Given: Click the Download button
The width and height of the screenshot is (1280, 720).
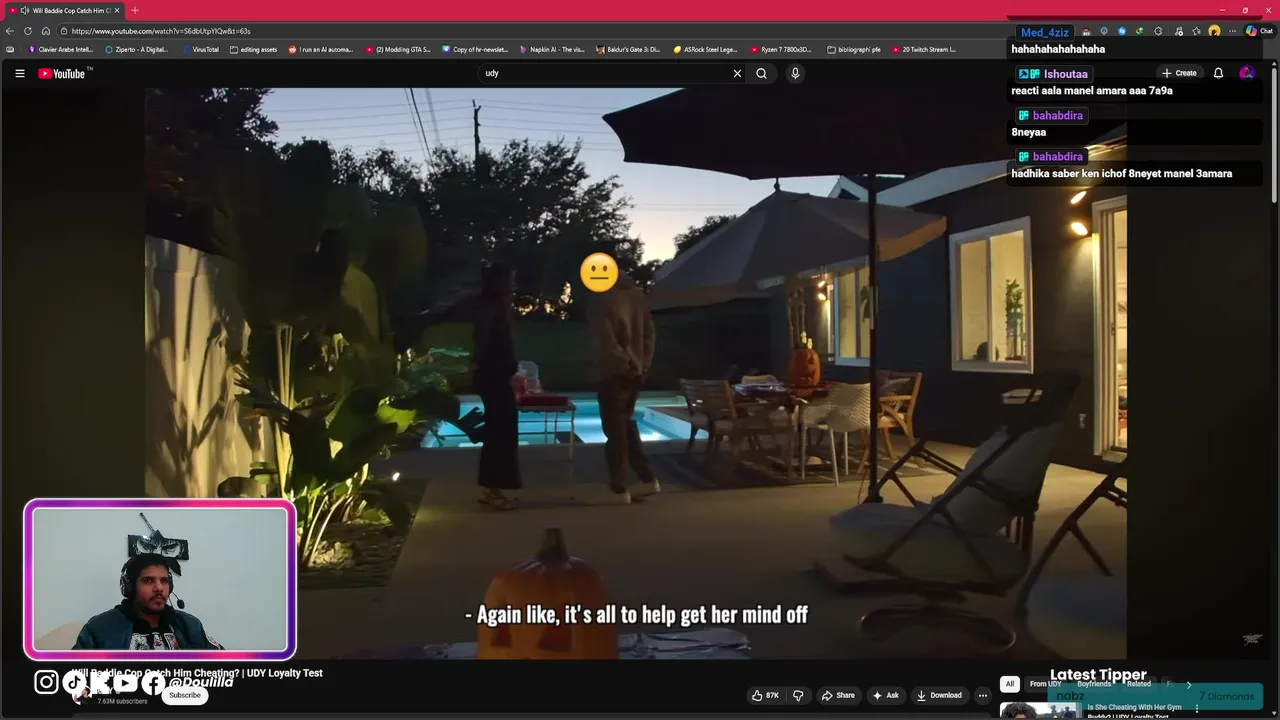Looking at the screenshot, I should 939,695.
